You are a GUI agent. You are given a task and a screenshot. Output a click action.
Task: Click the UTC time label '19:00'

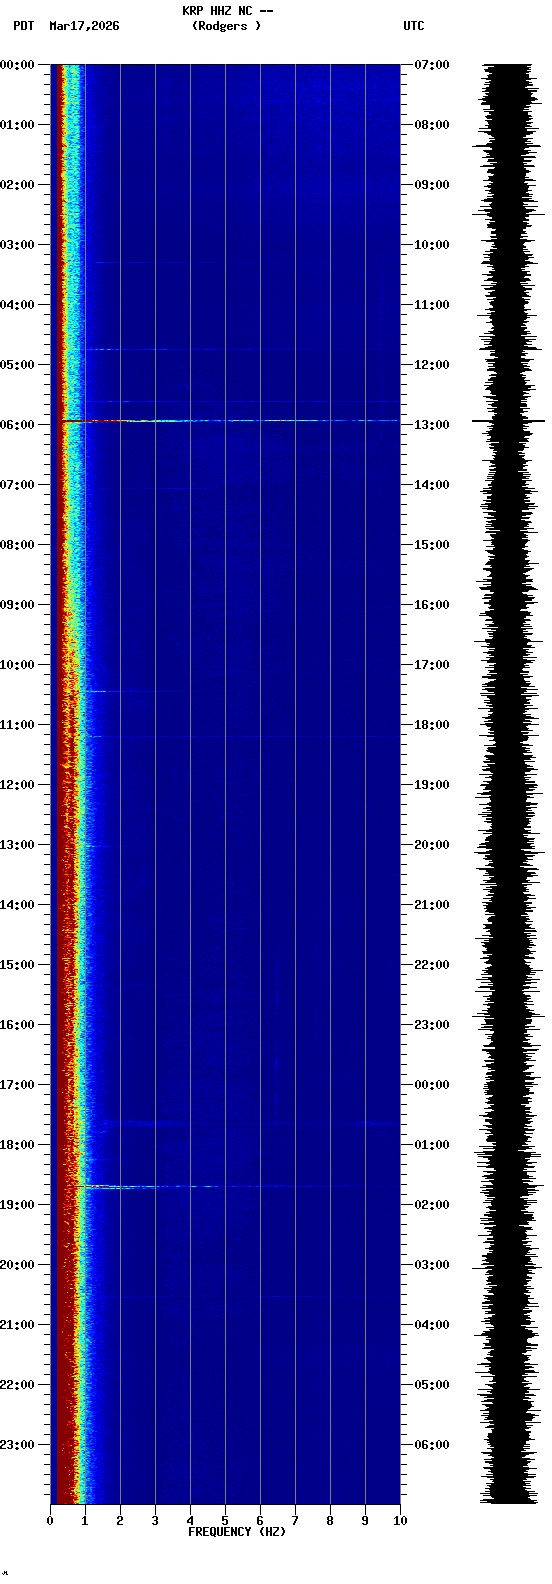[432, 785]
